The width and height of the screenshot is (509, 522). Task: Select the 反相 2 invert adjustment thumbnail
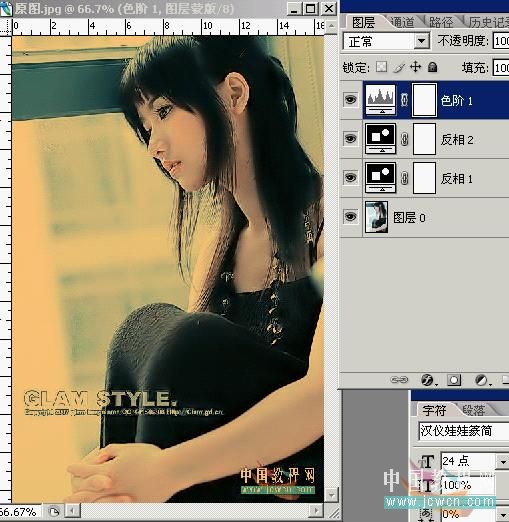click(x=381, y=139)
